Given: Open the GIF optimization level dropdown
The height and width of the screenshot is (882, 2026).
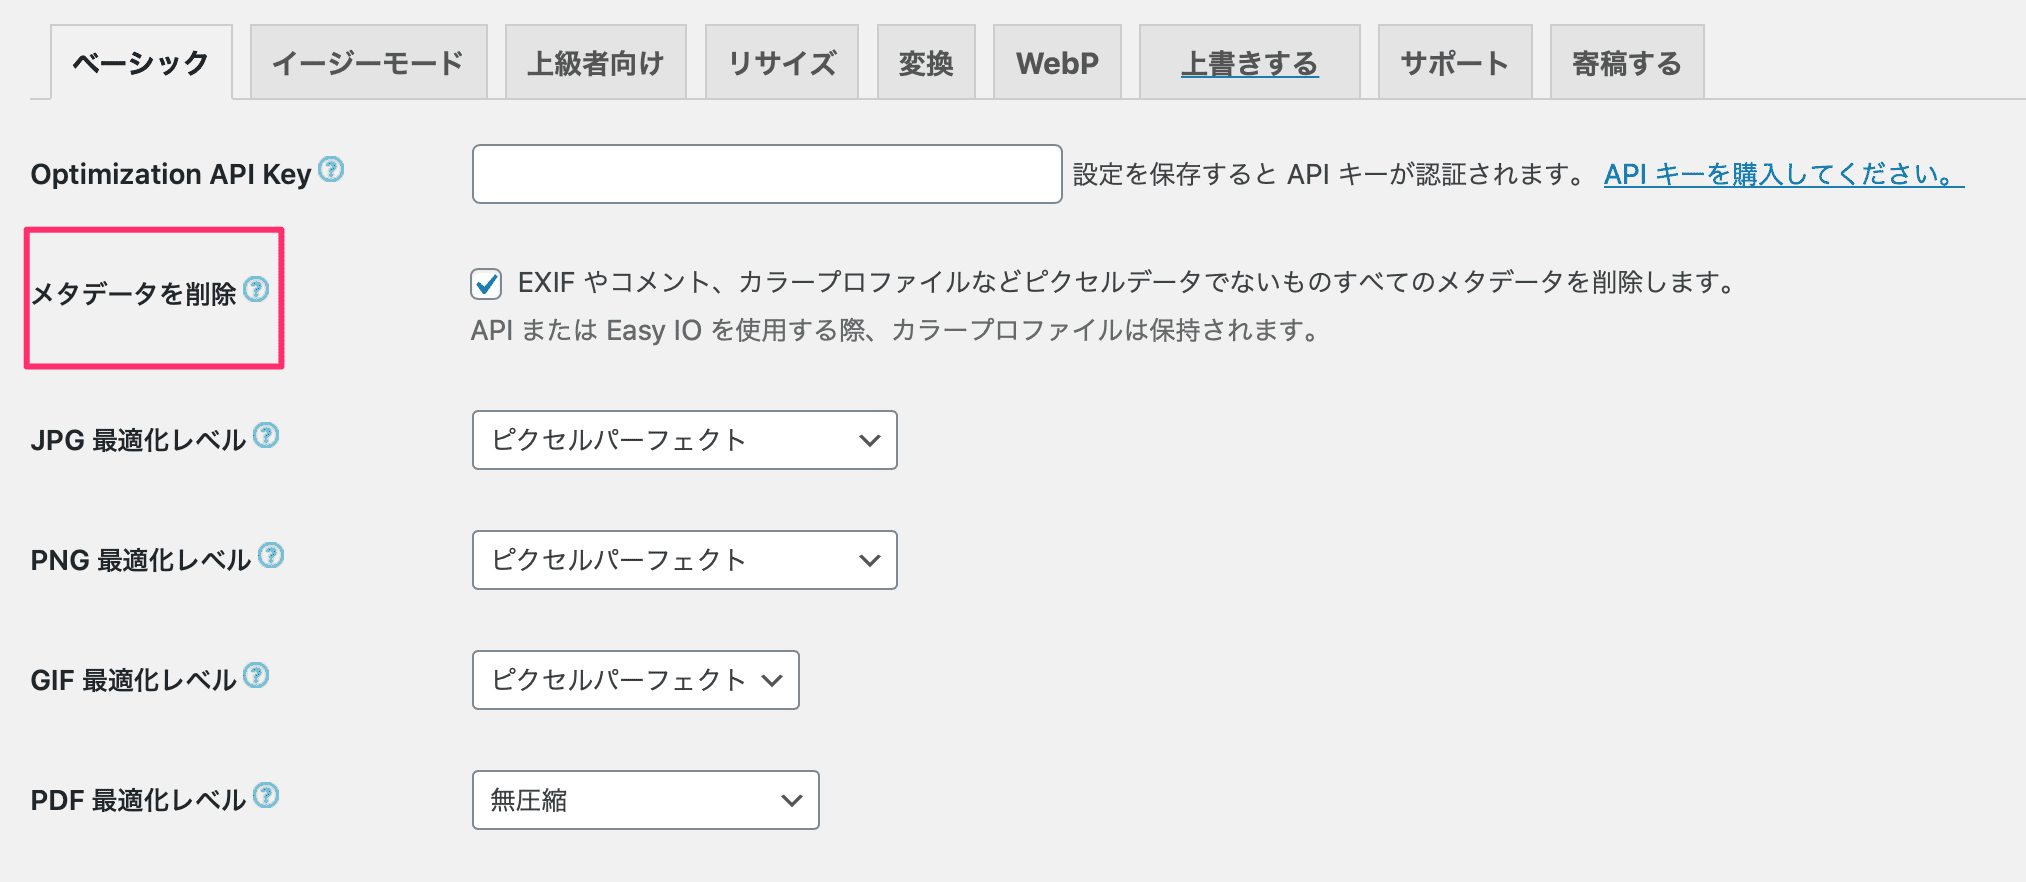Looking at the screenshot, I should (x=635, y=680).
